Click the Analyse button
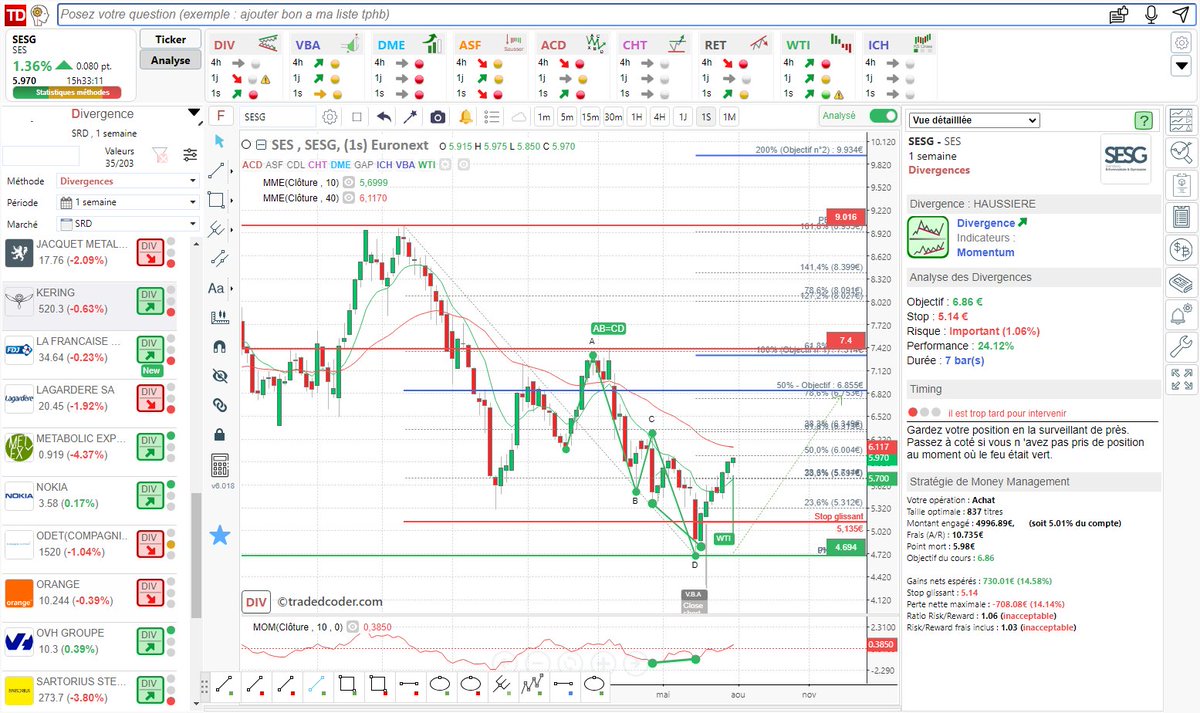 point(170,60)
